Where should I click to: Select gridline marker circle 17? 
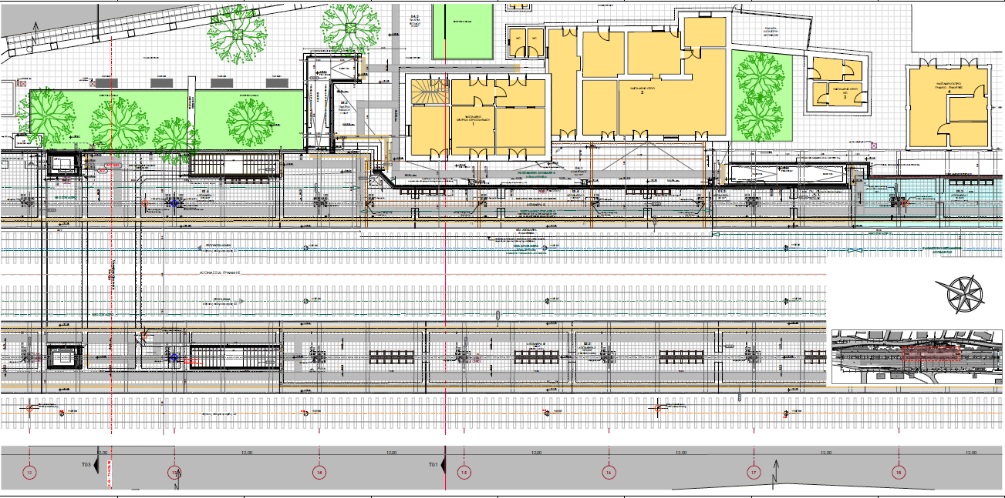coord(754,472)
